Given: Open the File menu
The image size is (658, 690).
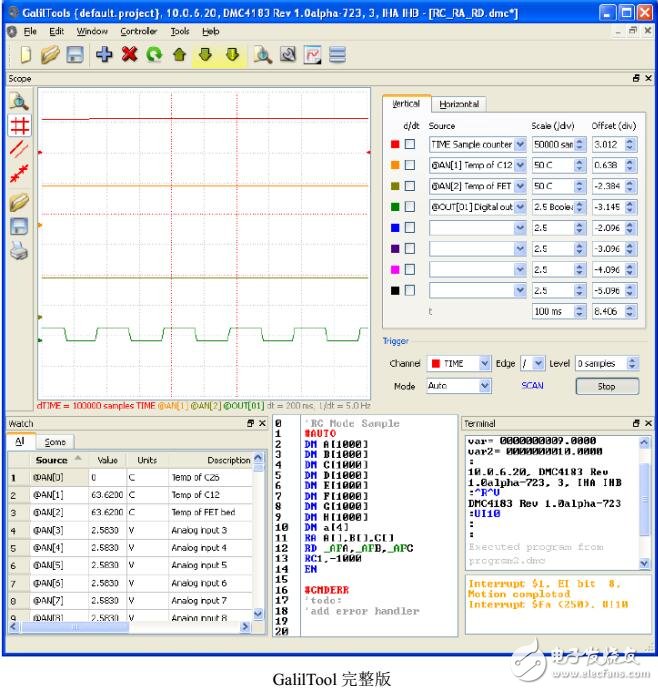Looking at the screenshot, I should click(x=30, y=32).
